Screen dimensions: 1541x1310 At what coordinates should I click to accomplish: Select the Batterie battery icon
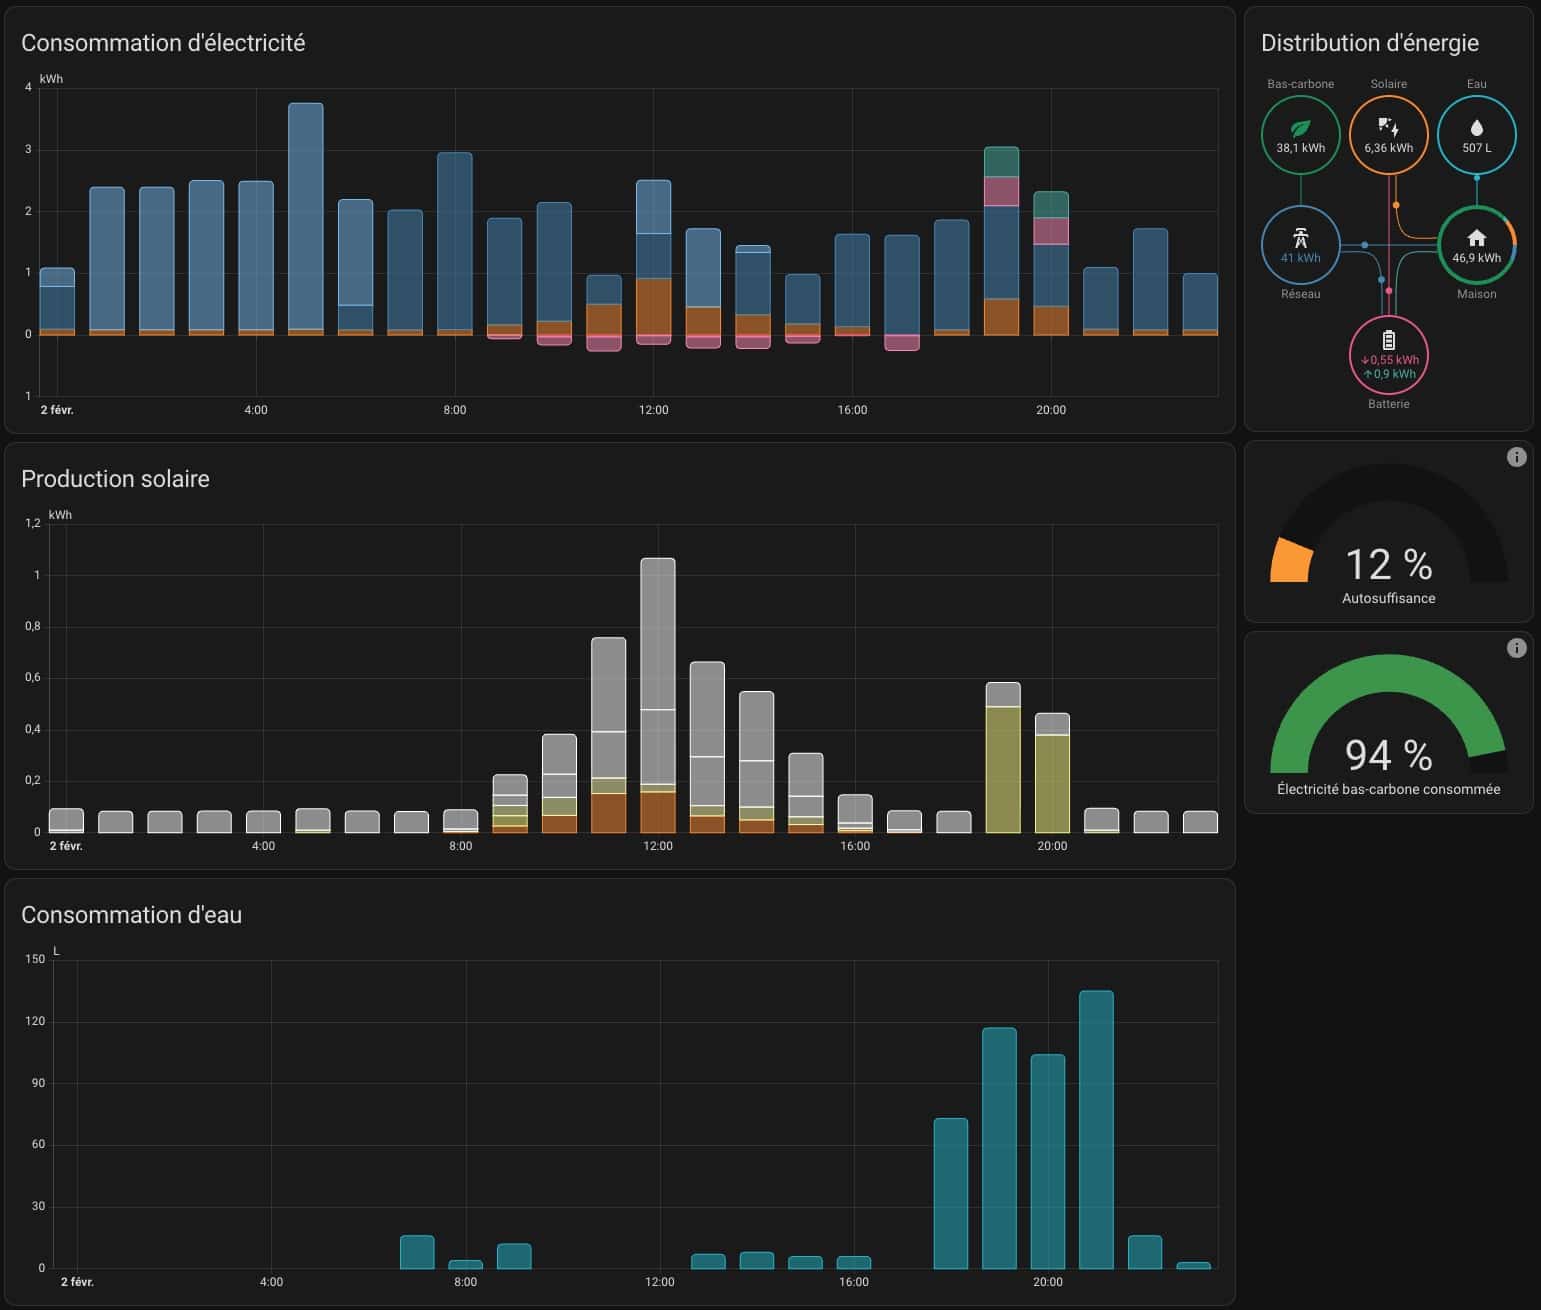pyautogui.click(x=1388, y=340)
